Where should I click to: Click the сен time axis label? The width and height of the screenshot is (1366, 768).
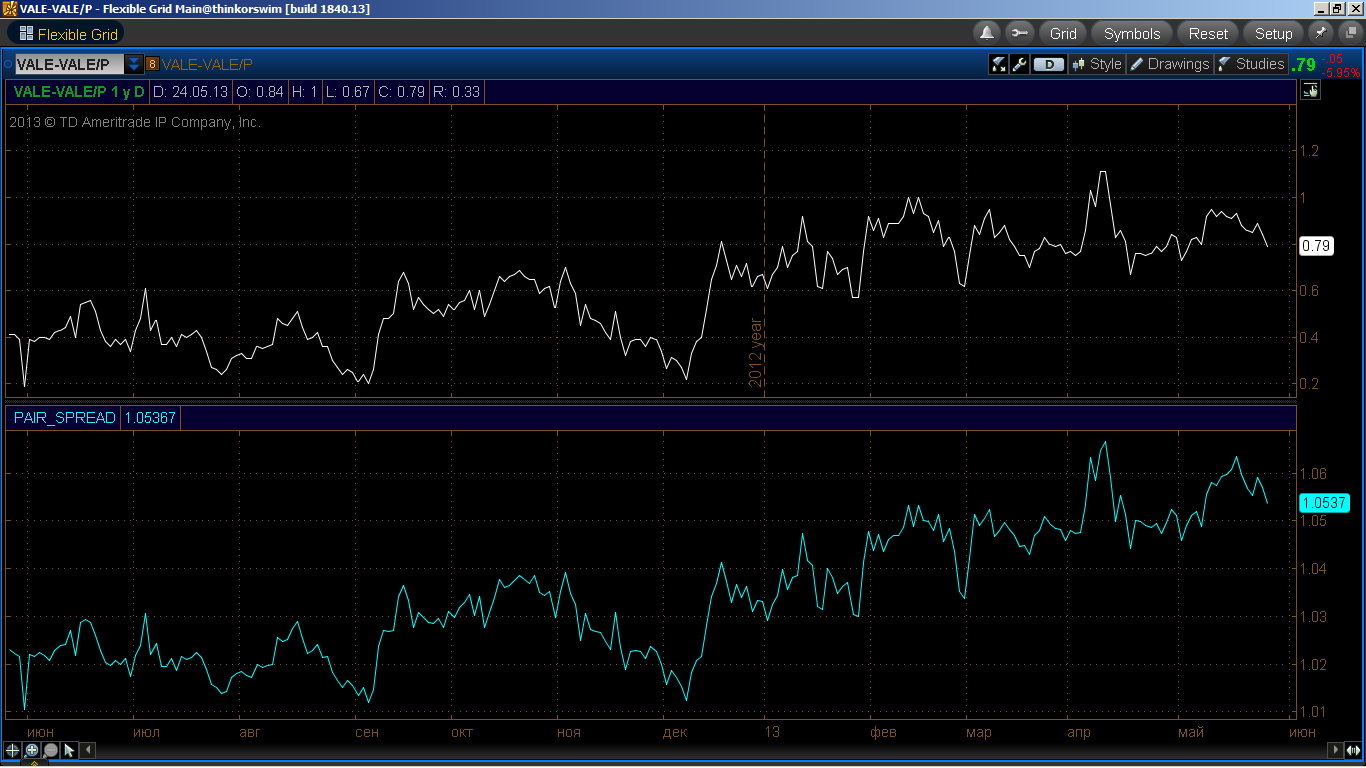[x=367, y=733]
